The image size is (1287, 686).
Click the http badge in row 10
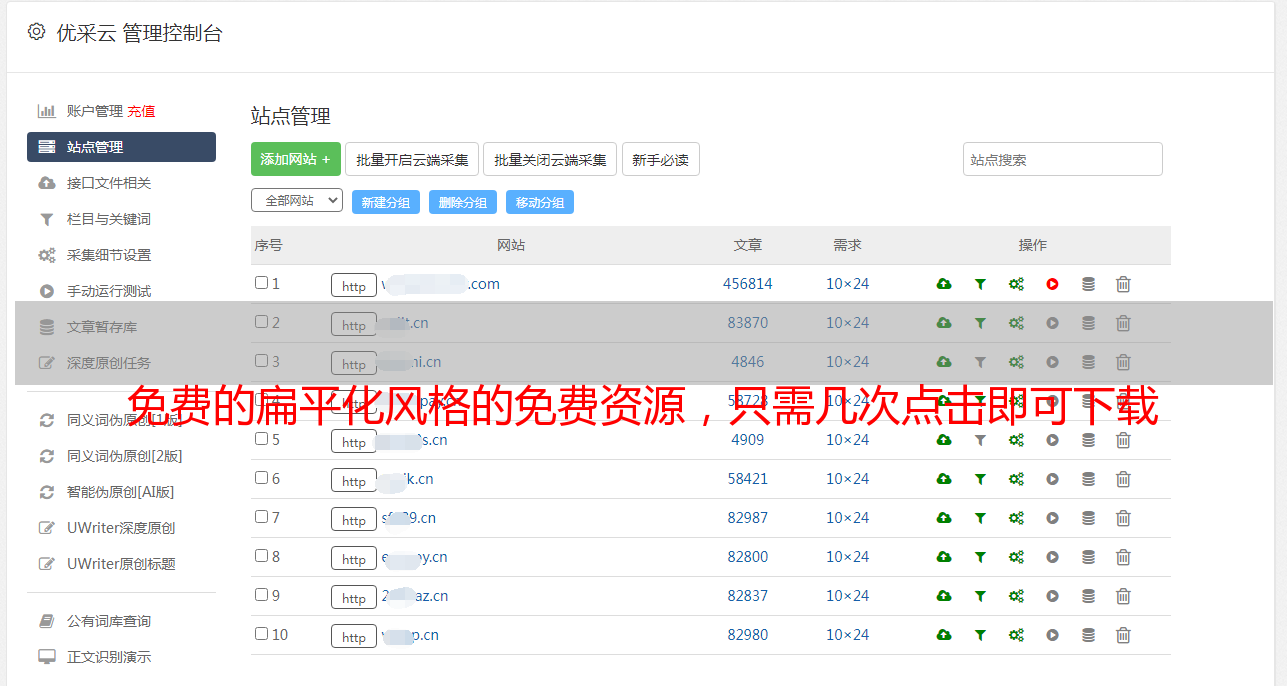tap(354, 636)
